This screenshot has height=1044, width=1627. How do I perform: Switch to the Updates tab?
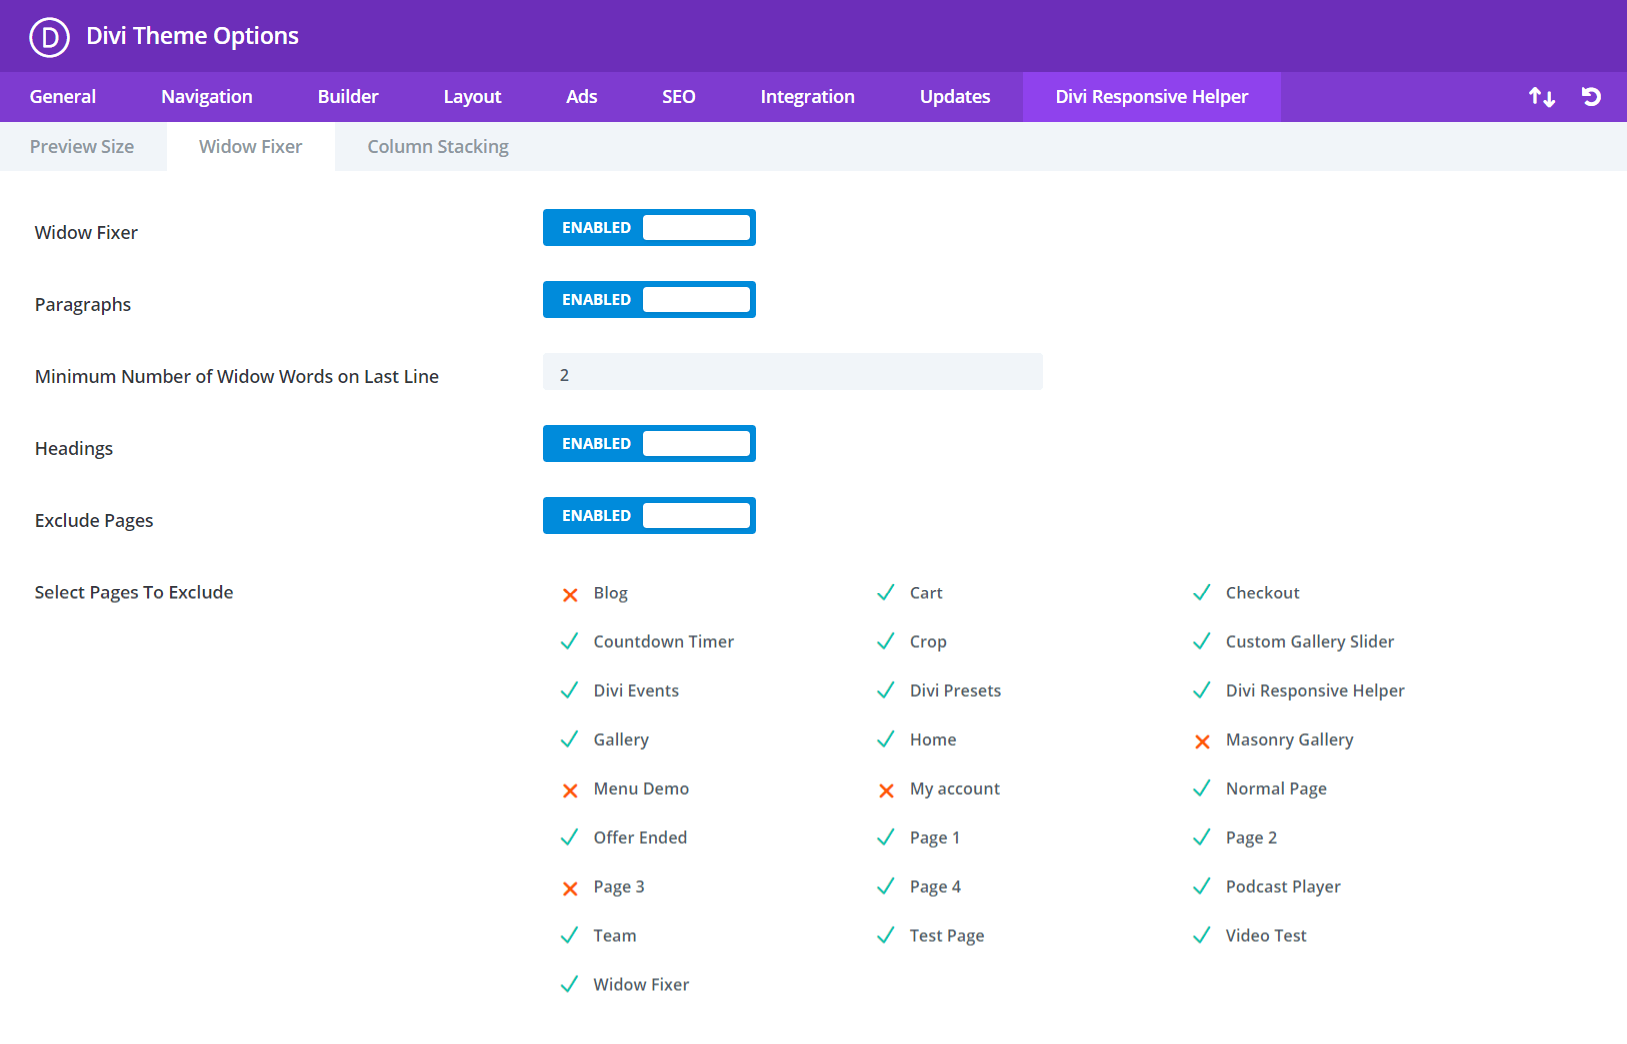(x=955, y=97)
